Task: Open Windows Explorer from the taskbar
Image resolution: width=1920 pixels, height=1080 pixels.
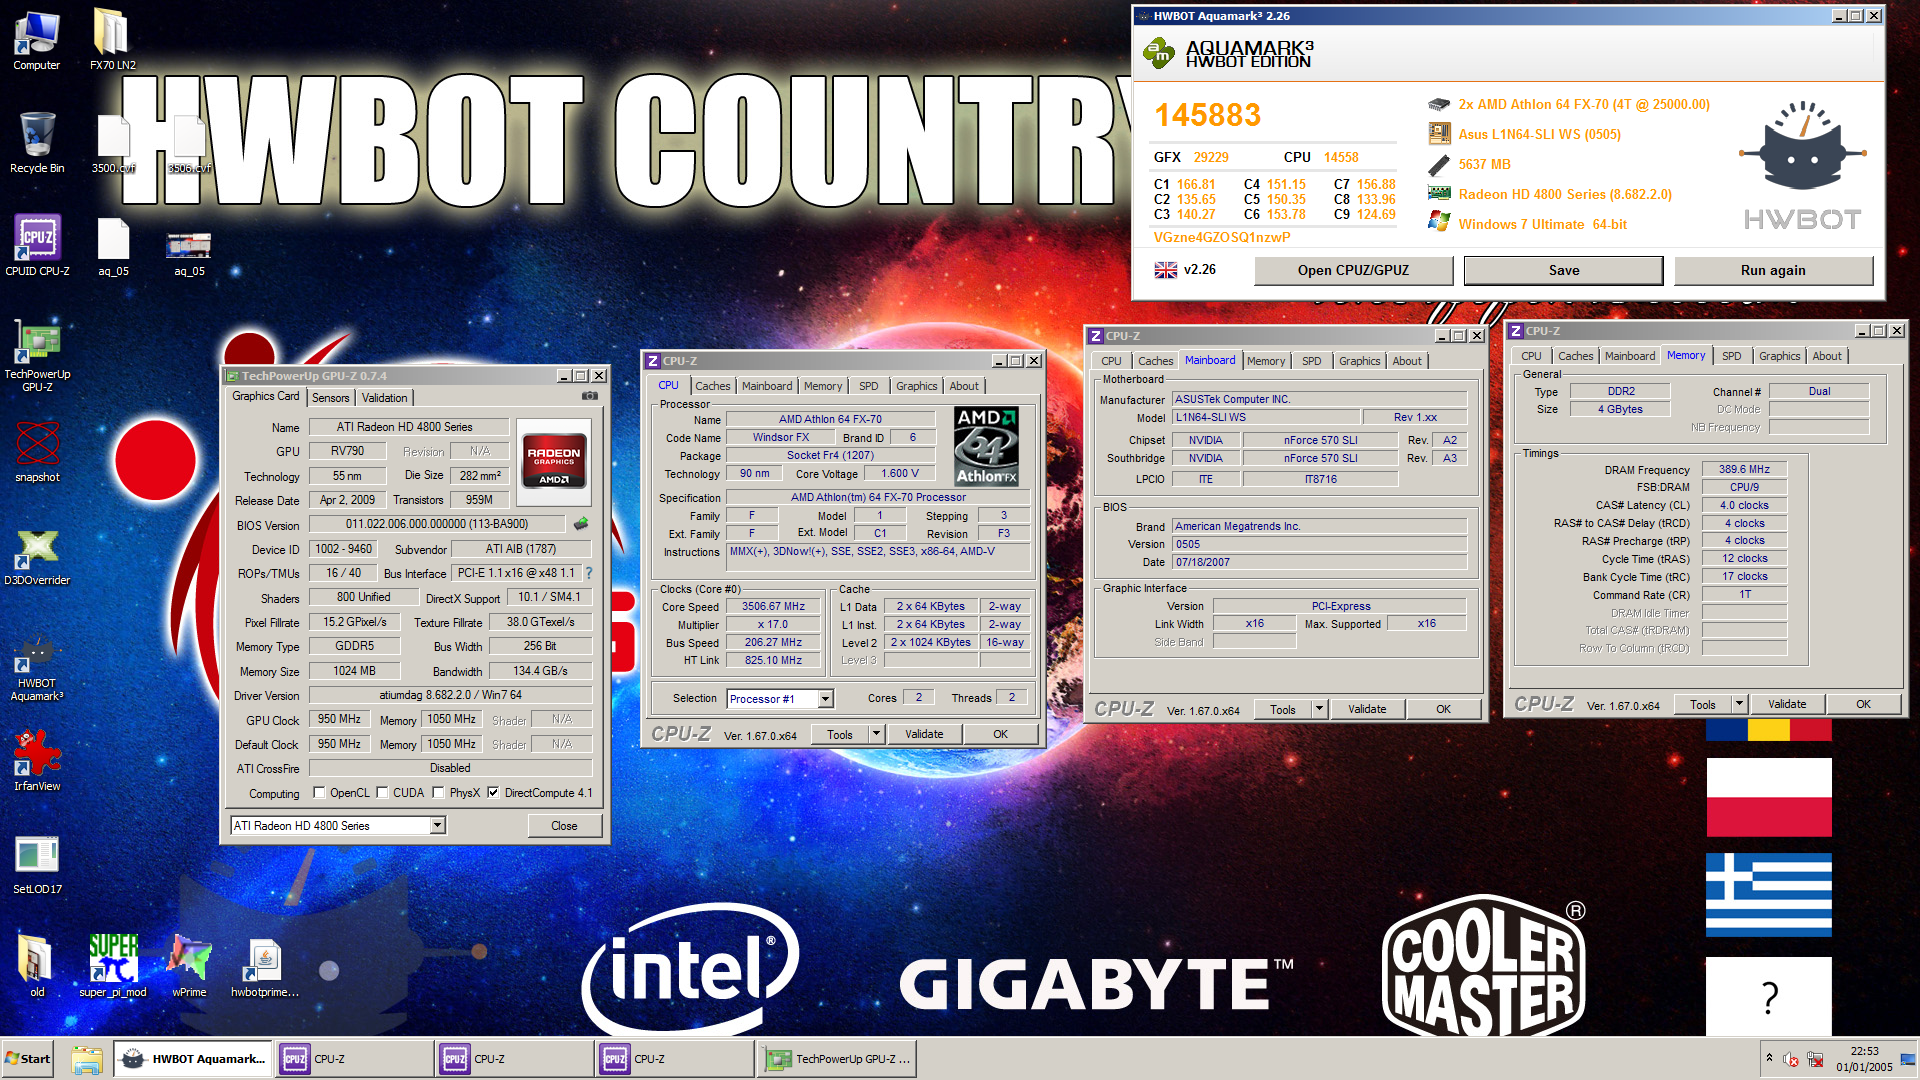Action: click(x=87, y=1059)
